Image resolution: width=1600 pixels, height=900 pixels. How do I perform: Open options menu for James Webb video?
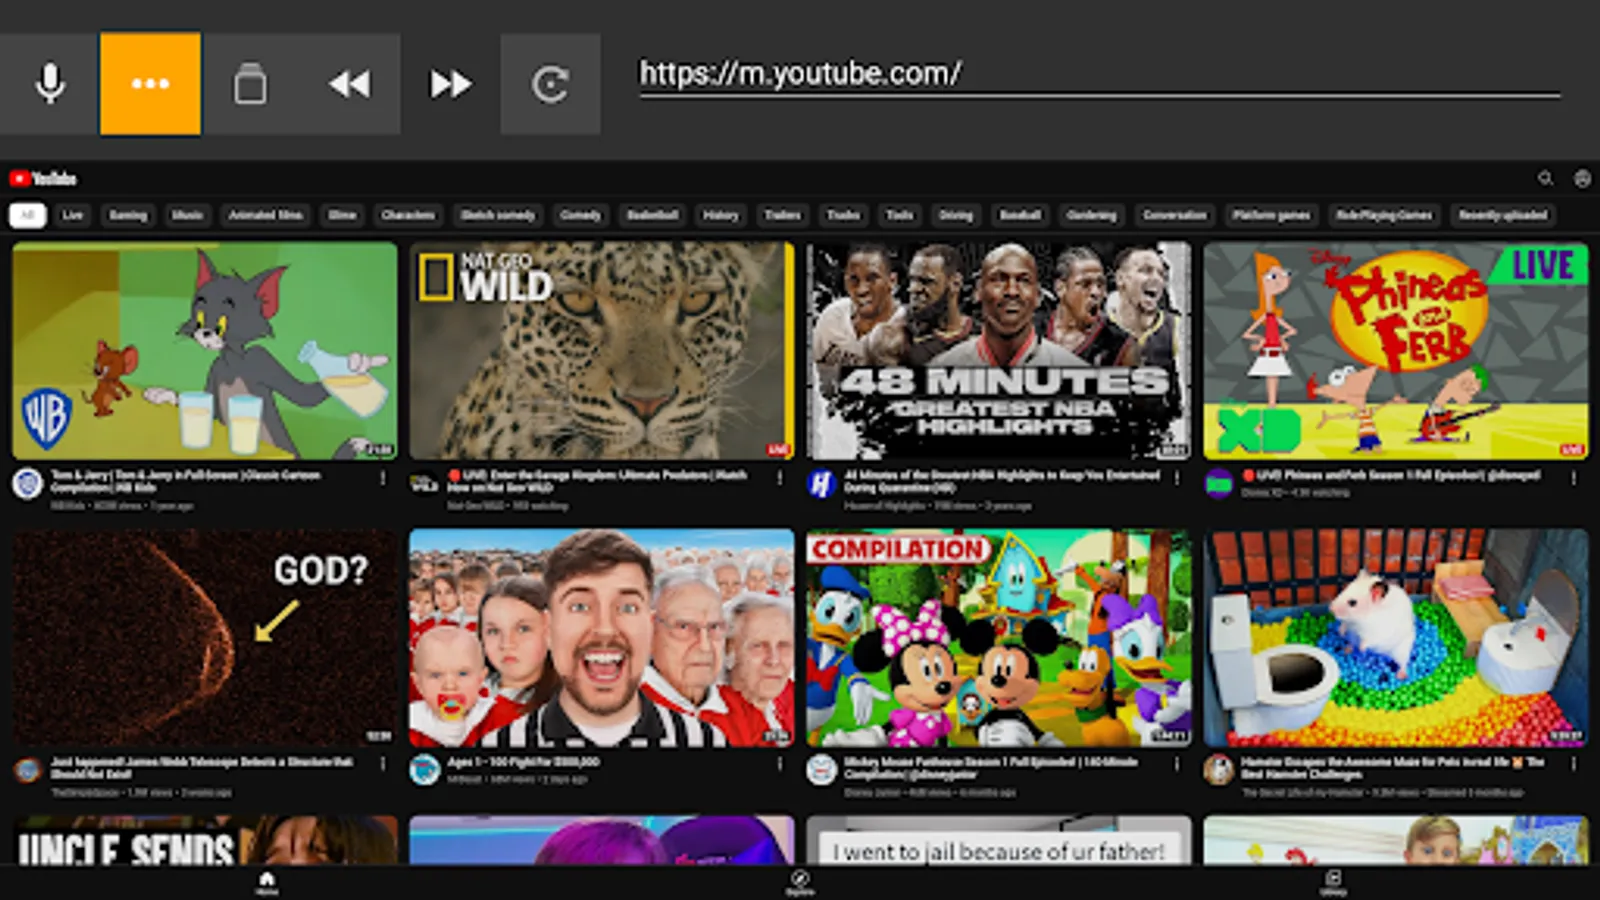pyautogui.click(x=383, y=765)
